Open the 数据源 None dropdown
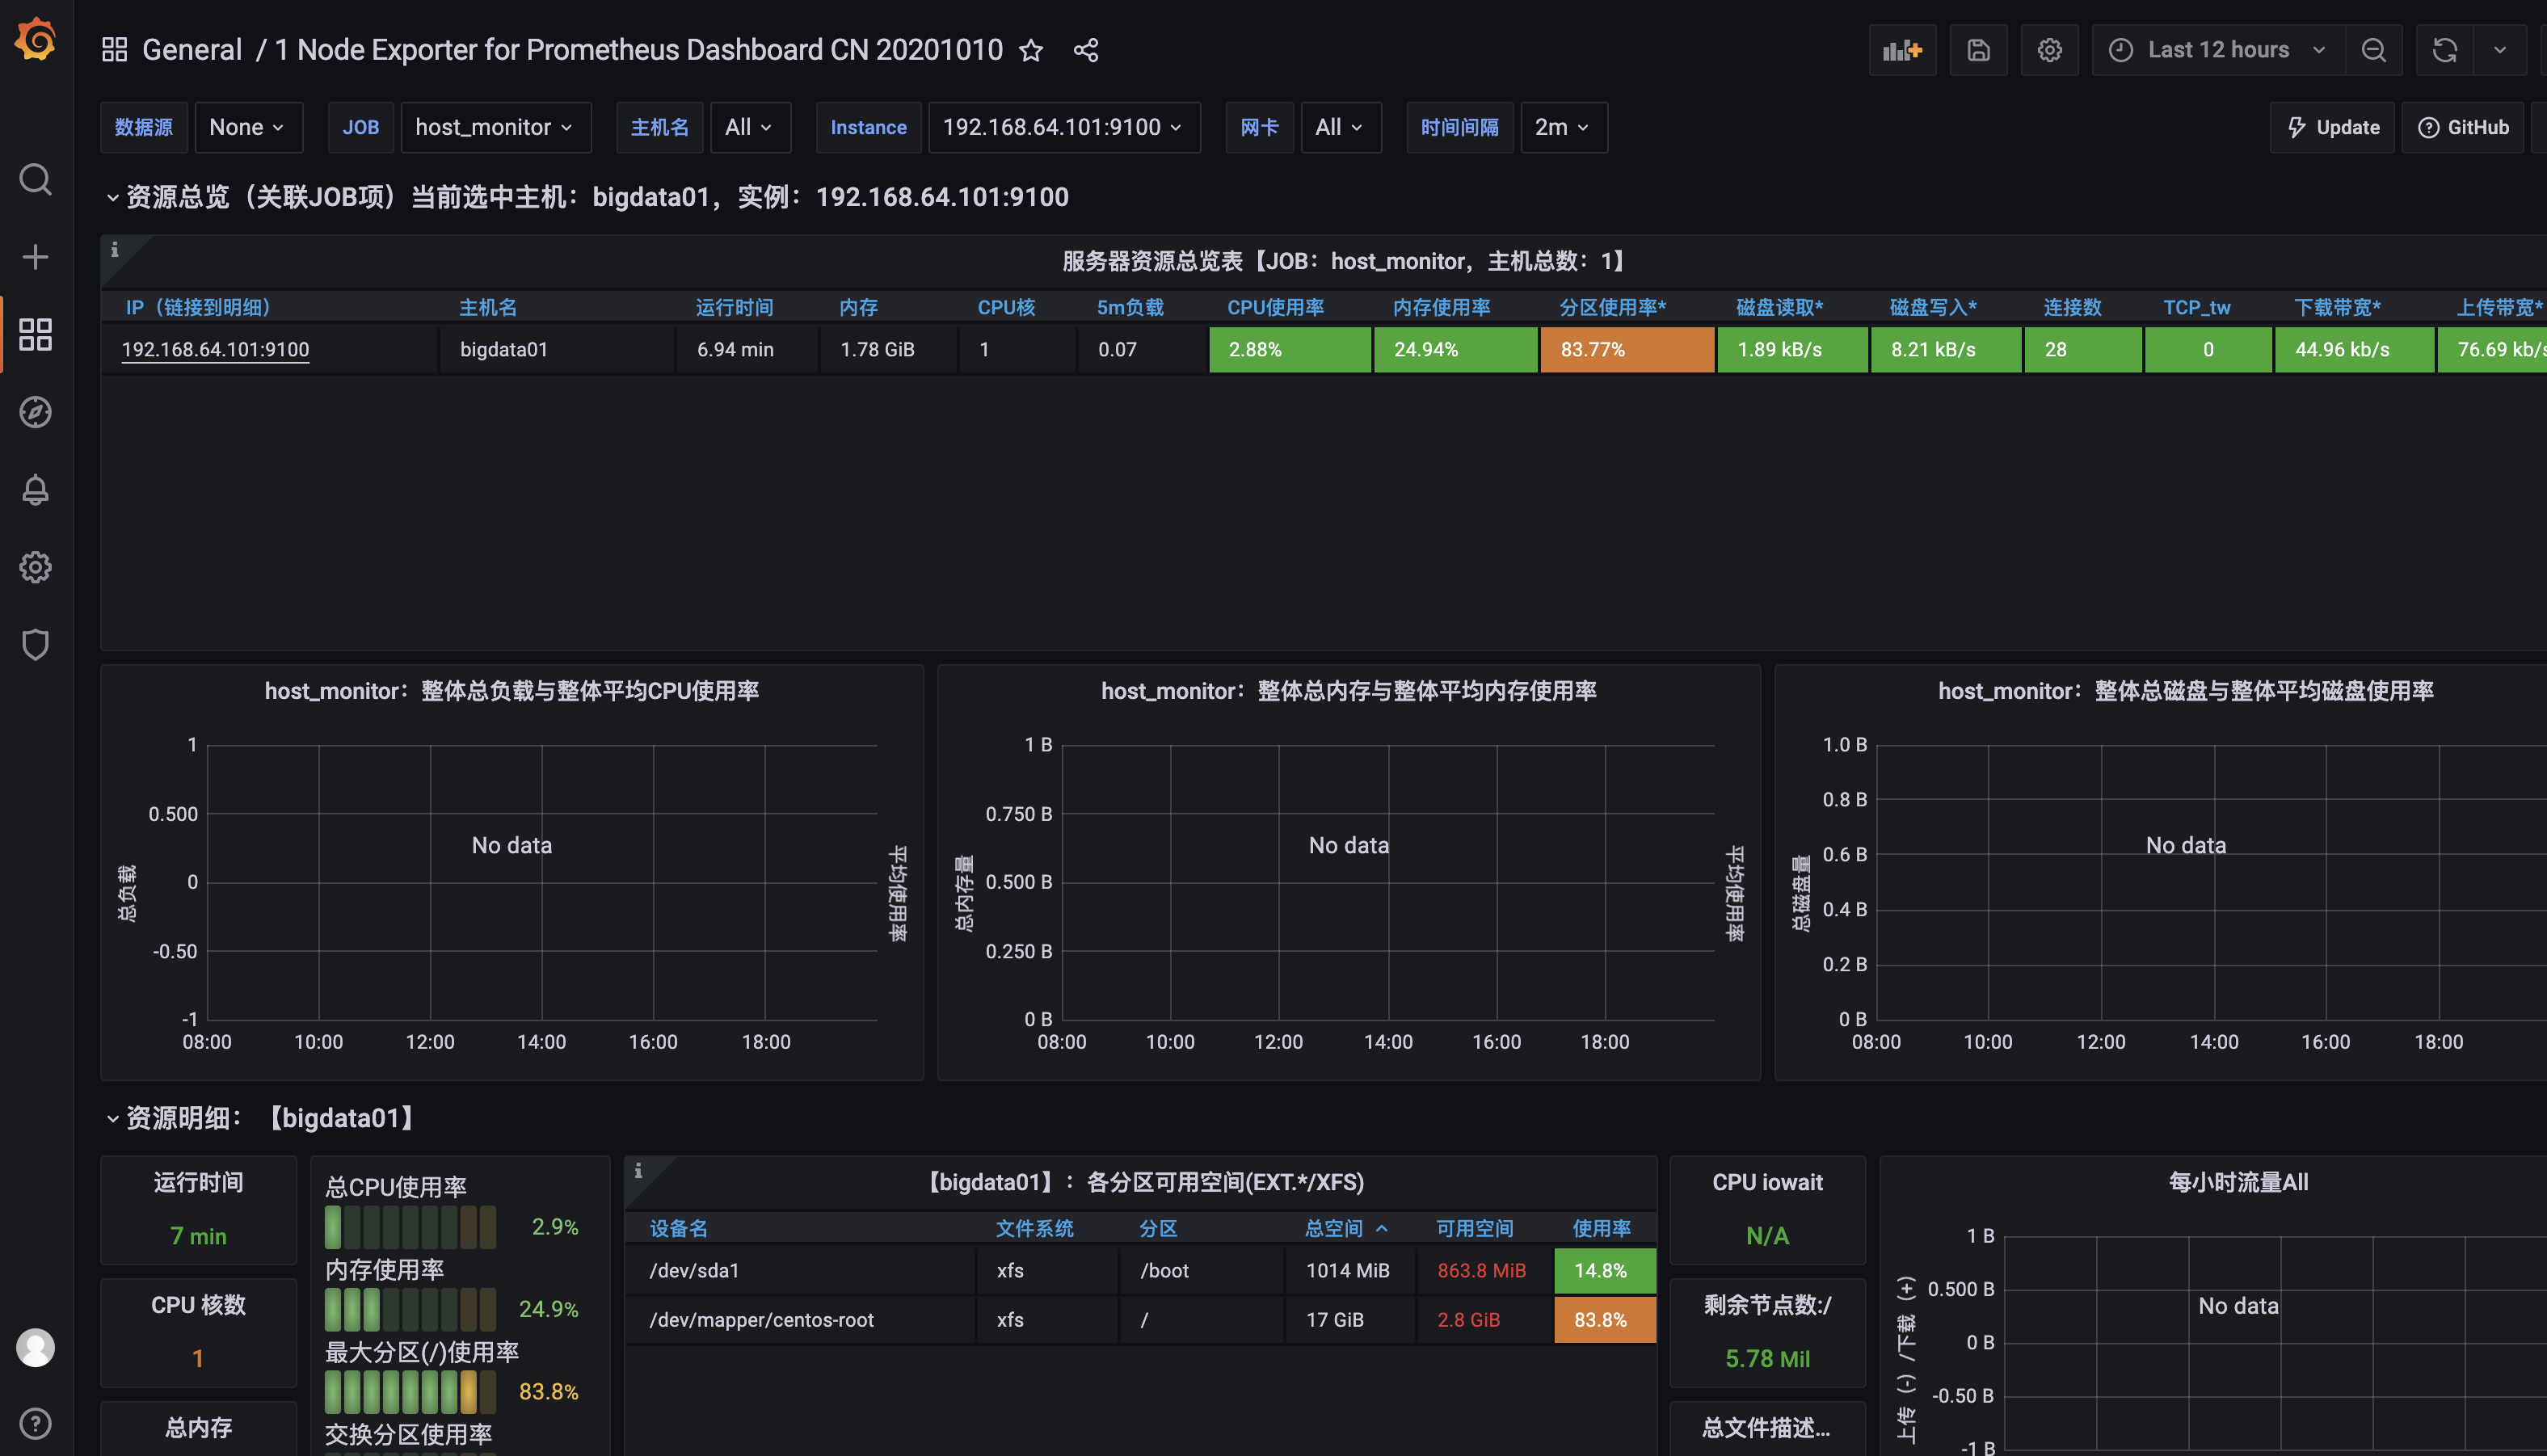 coord(248,127)
